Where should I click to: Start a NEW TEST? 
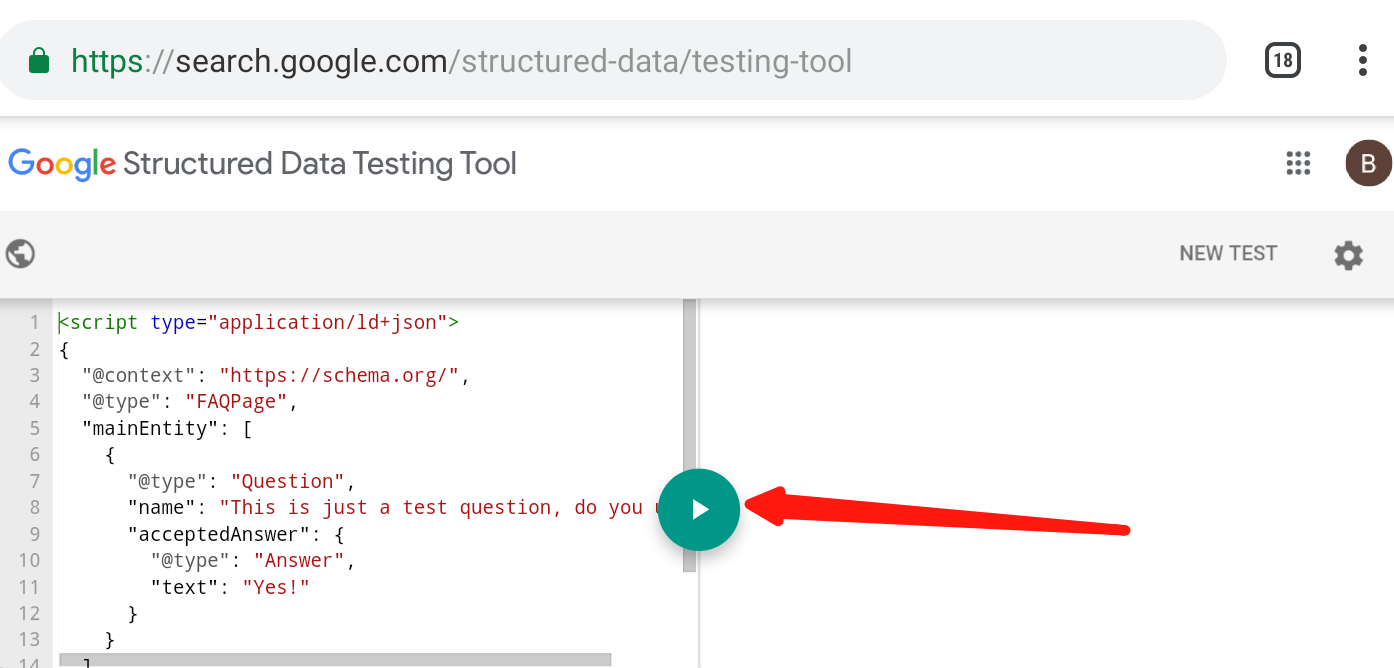(x=1228, y=253)
